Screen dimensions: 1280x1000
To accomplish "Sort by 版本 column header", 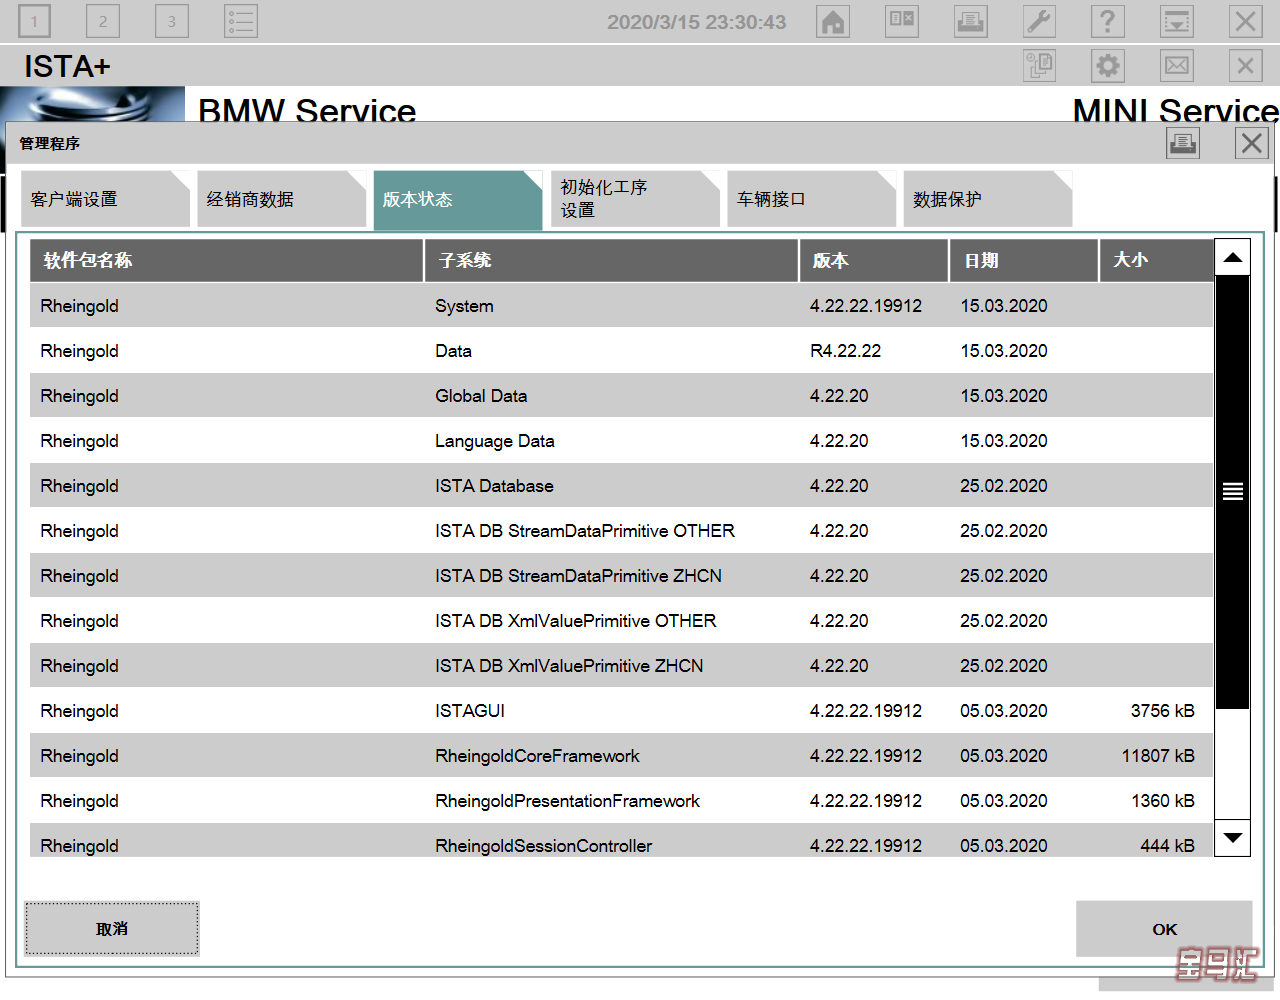I will point(874,260).
